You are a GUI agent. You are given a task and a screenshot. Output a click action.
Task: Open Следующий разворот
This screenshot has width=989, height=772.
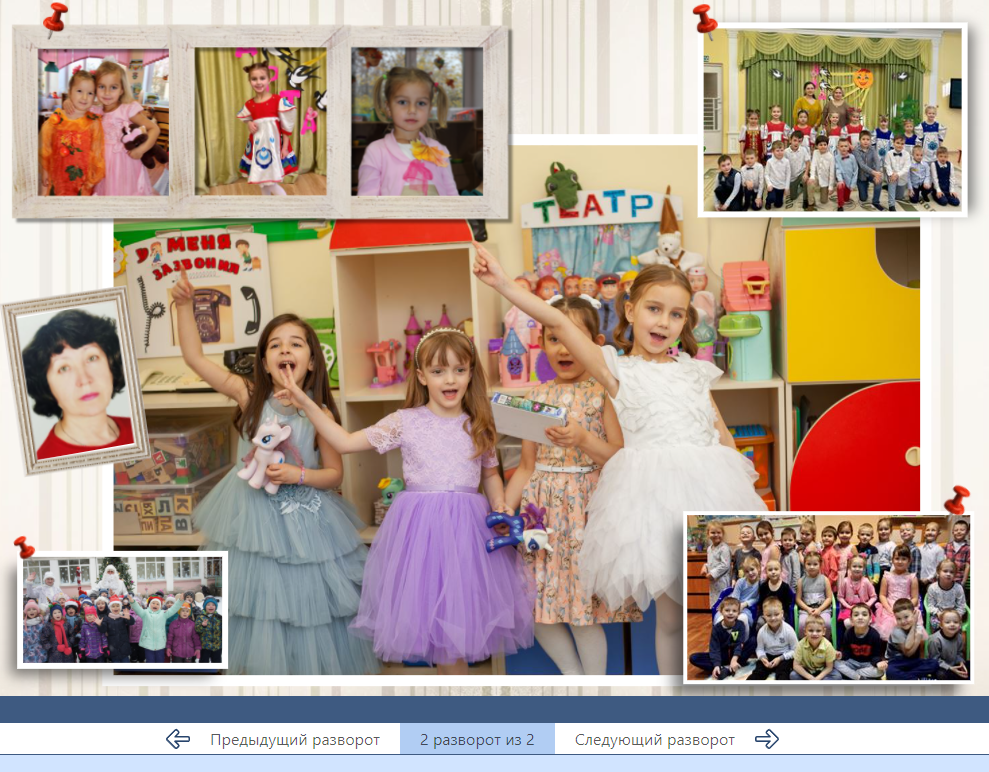click(x=654, y=740)
